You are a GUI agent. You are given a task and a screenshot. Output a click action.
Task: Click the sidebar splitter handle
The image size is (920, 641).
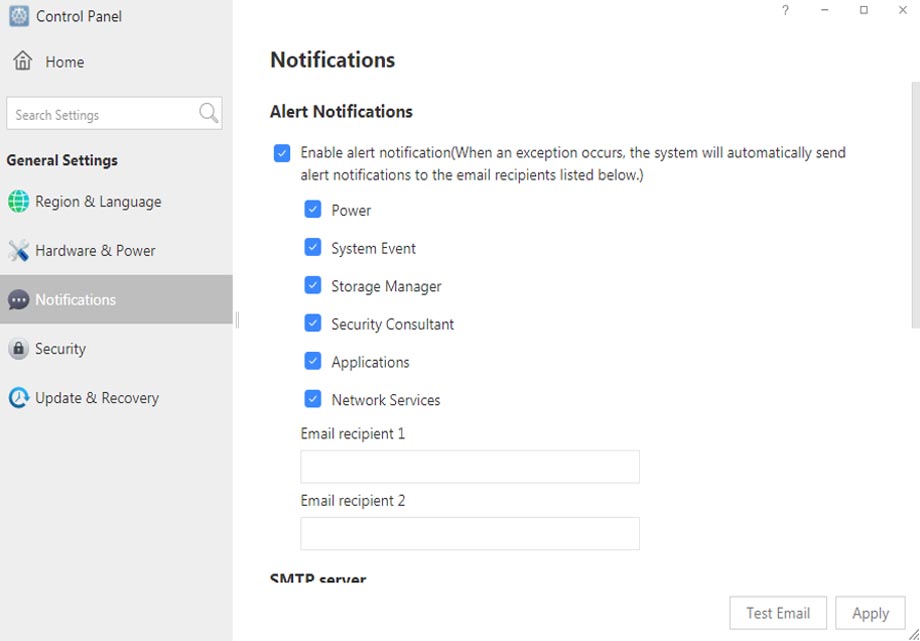point(237,320)
